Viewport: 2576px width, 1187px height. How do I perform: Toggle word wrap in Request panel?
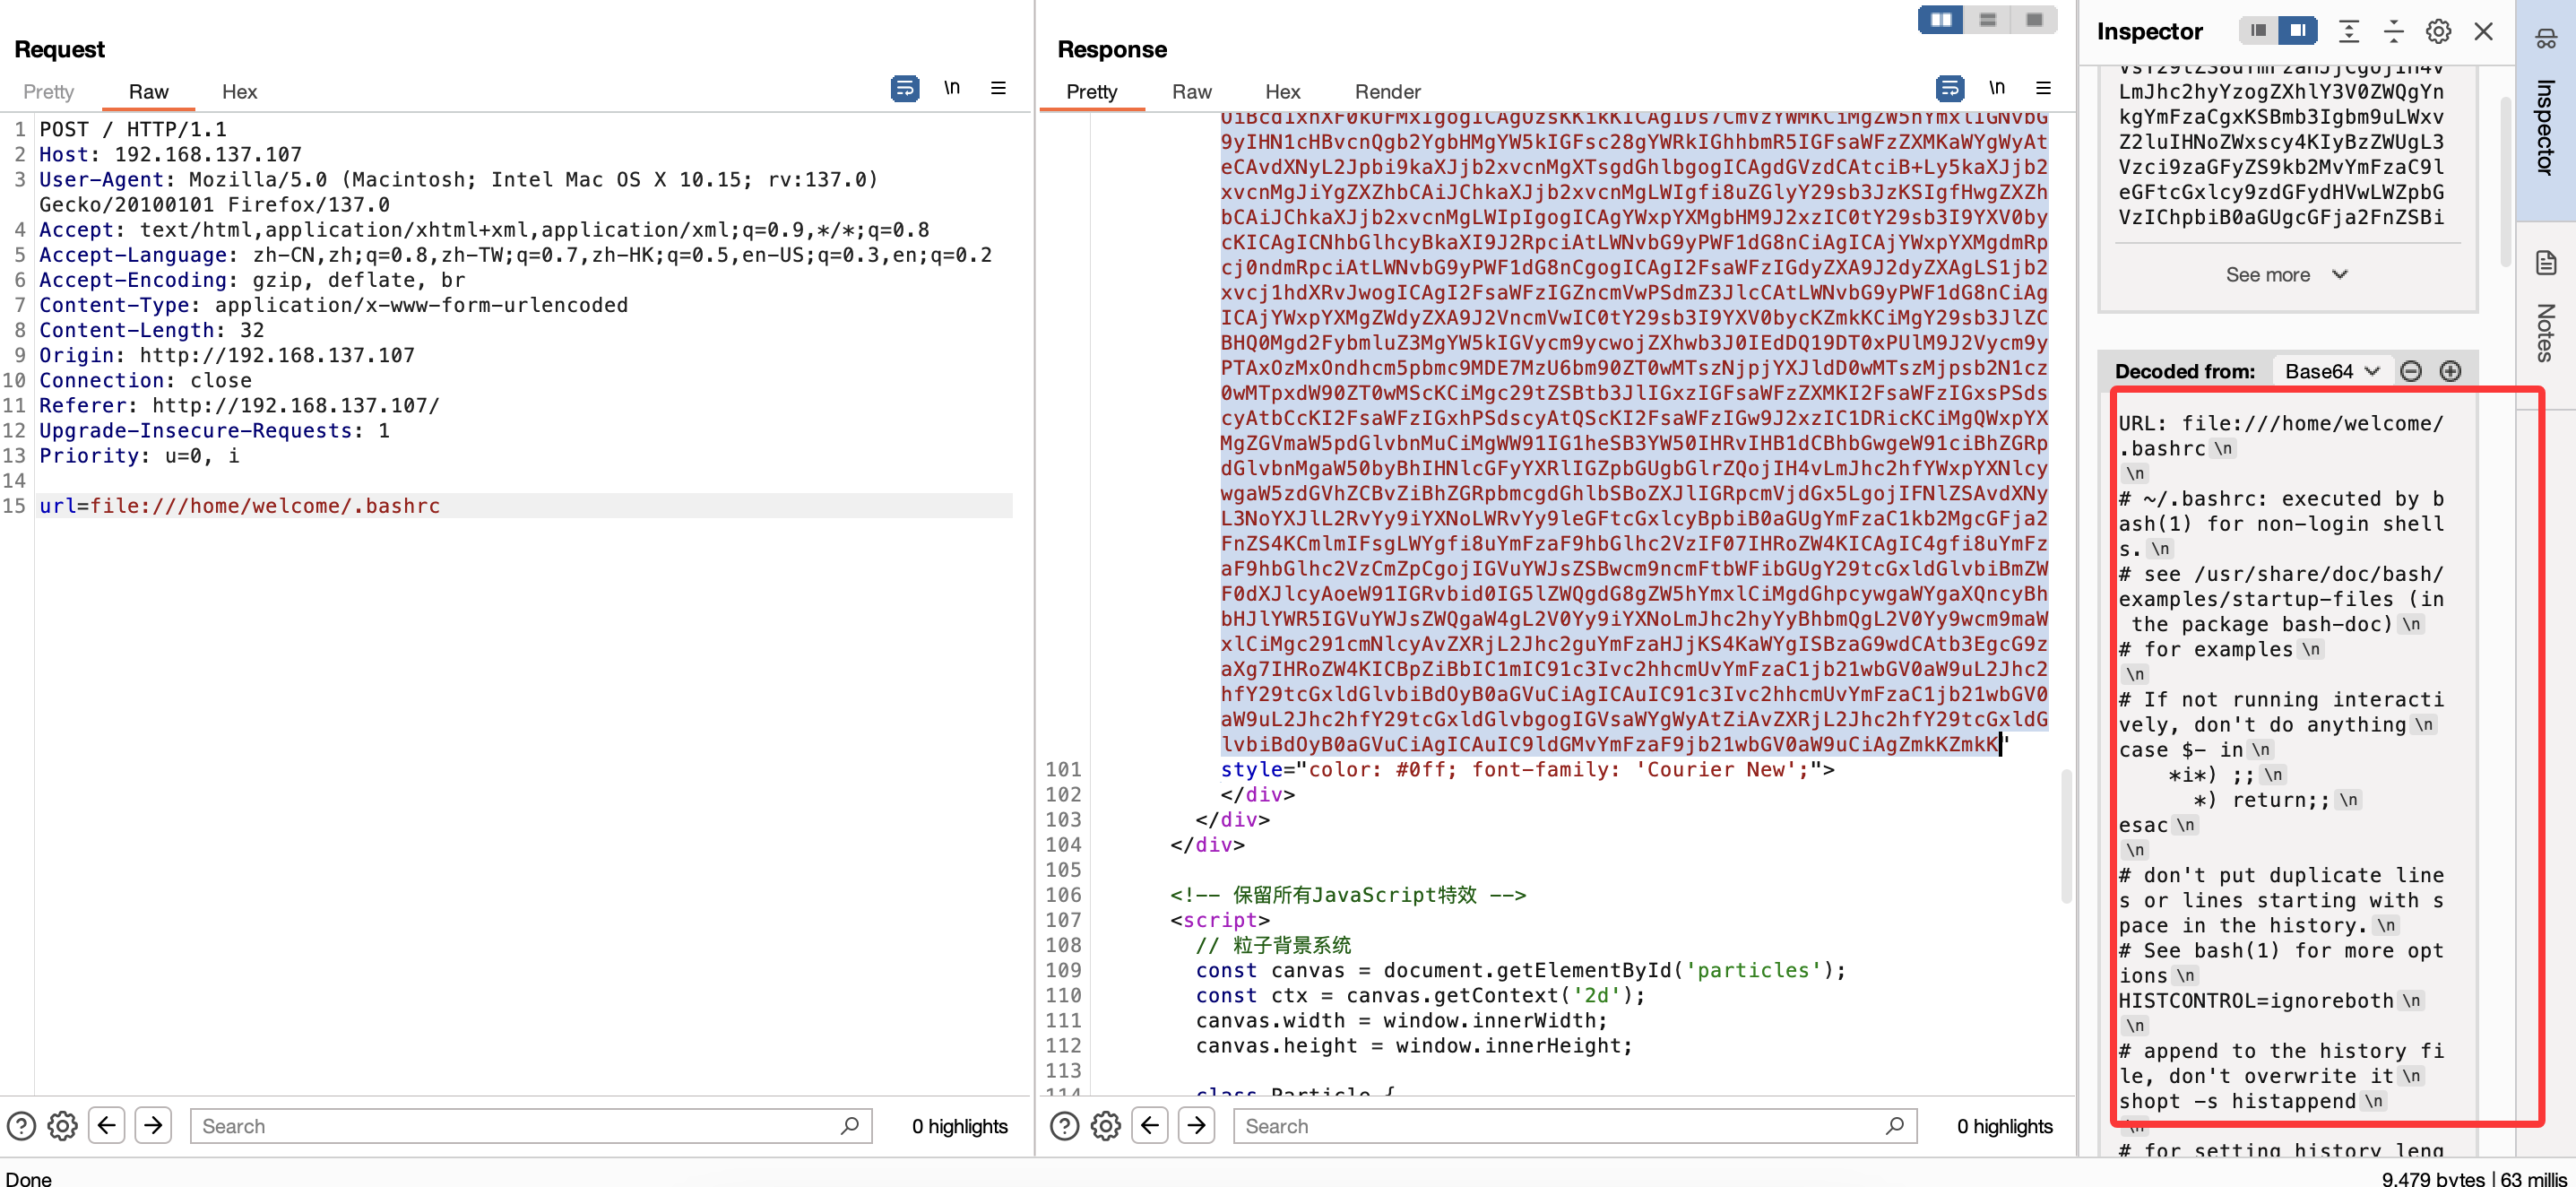904,89
